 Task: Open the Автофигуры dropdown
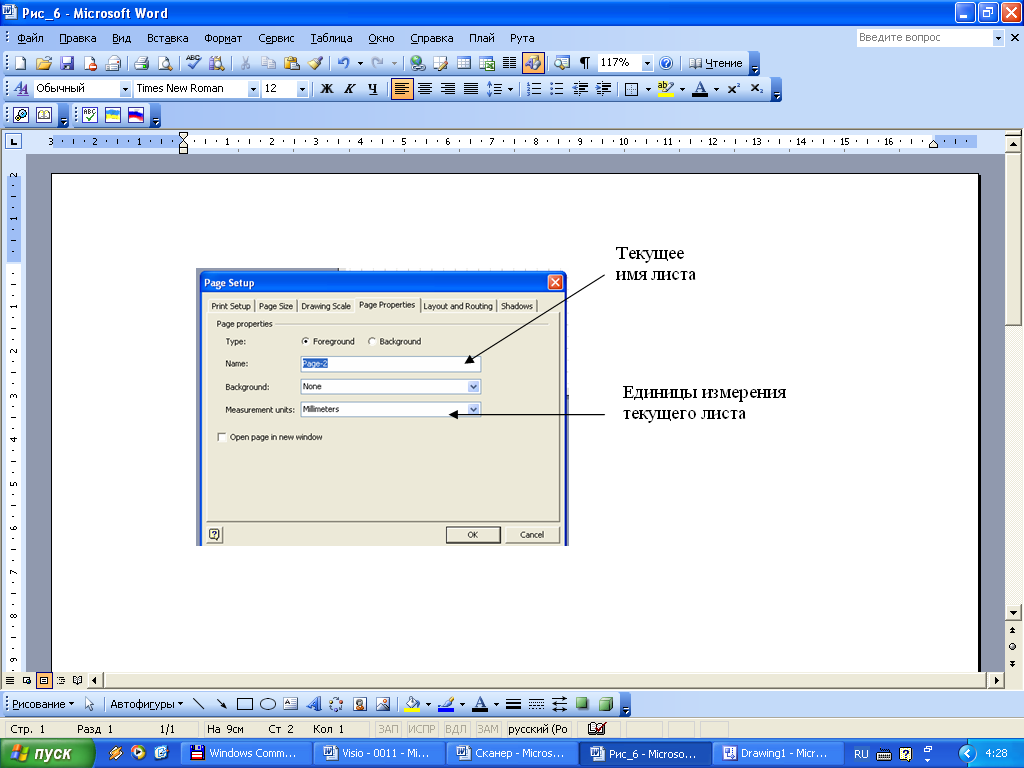coord(147,704)
